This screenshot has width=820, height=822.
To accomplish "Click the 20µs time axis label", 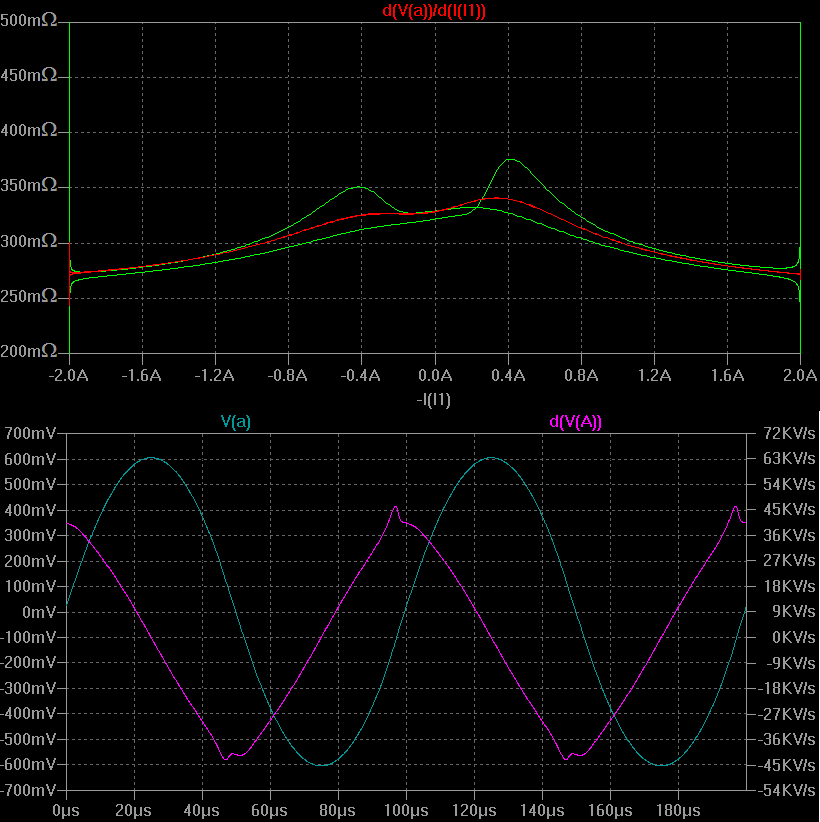I will pyautogui.click(x=134, y=811).
